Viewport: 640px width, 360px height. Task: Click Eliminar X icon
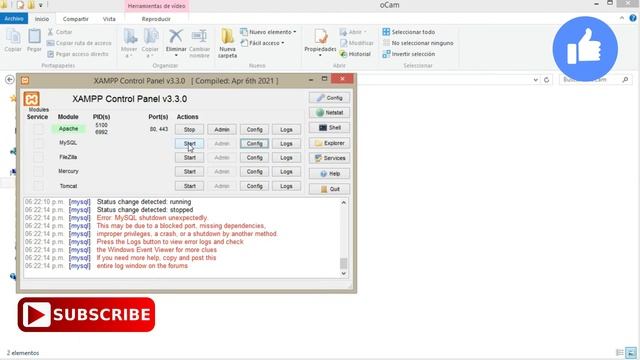tap(176, 42)
